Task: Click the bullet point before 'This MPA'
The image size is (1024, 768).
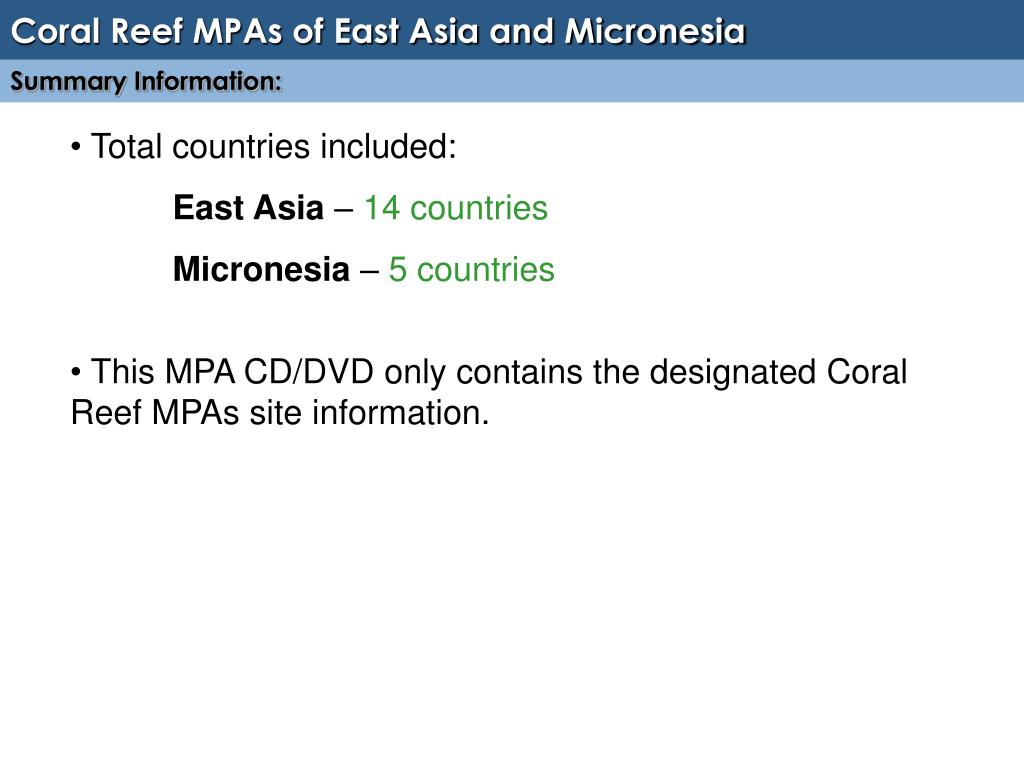Action: coord(76,373)
